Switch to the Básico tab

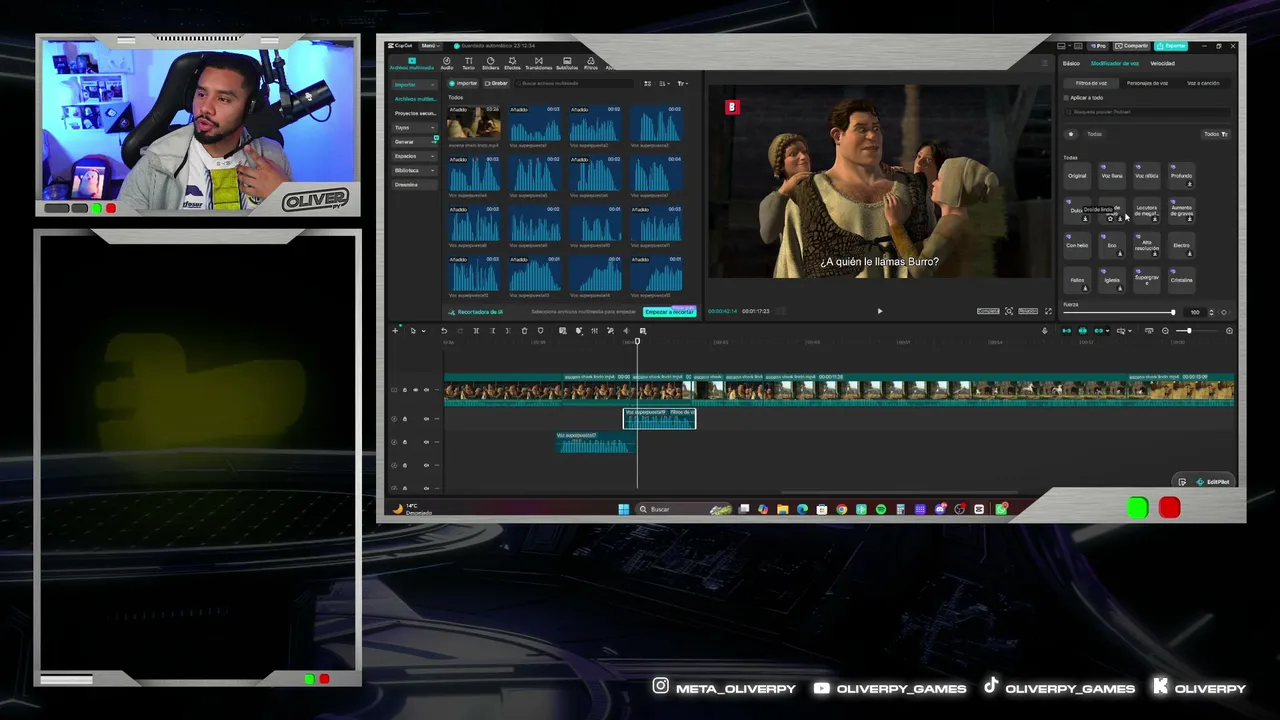[x=1071, y=63]
